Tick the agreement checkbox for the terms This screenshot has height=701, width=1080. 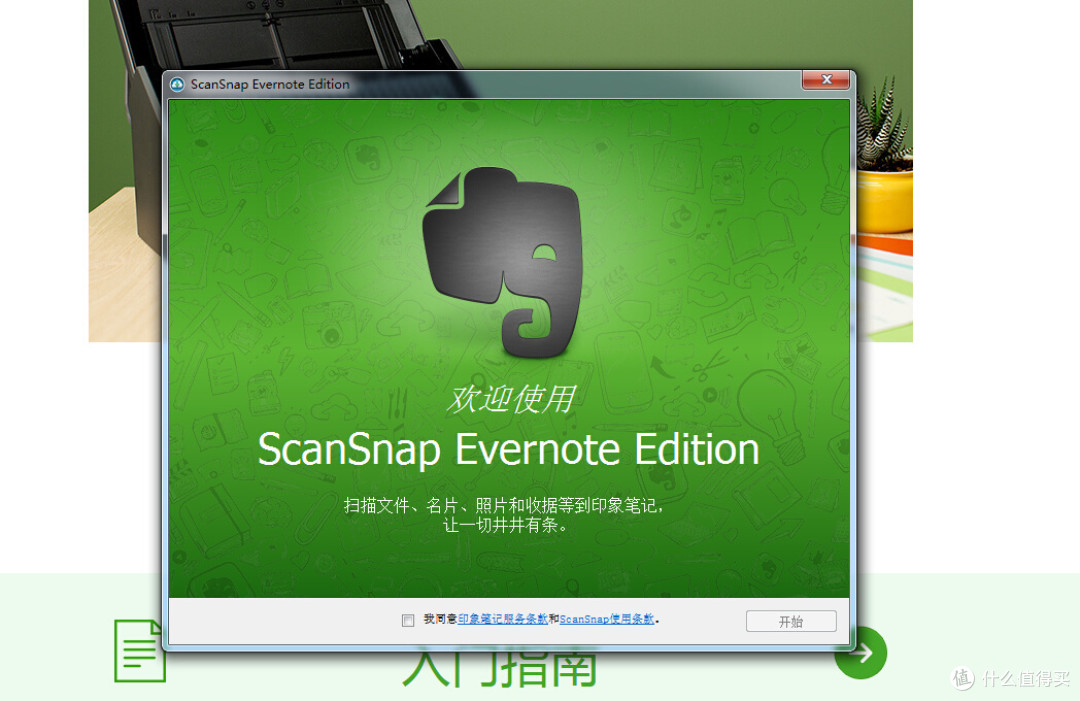[408, 620]
